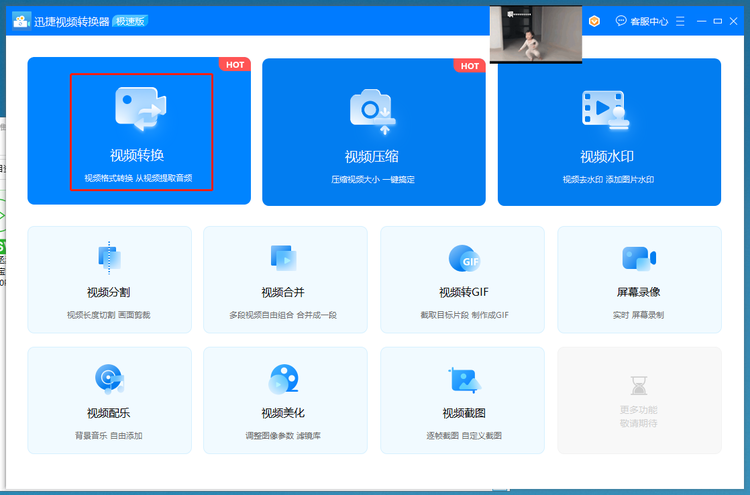This screenshot has height=495, width=750.
Task: Click the 视频转GIF label
Action: coord(464,292)
